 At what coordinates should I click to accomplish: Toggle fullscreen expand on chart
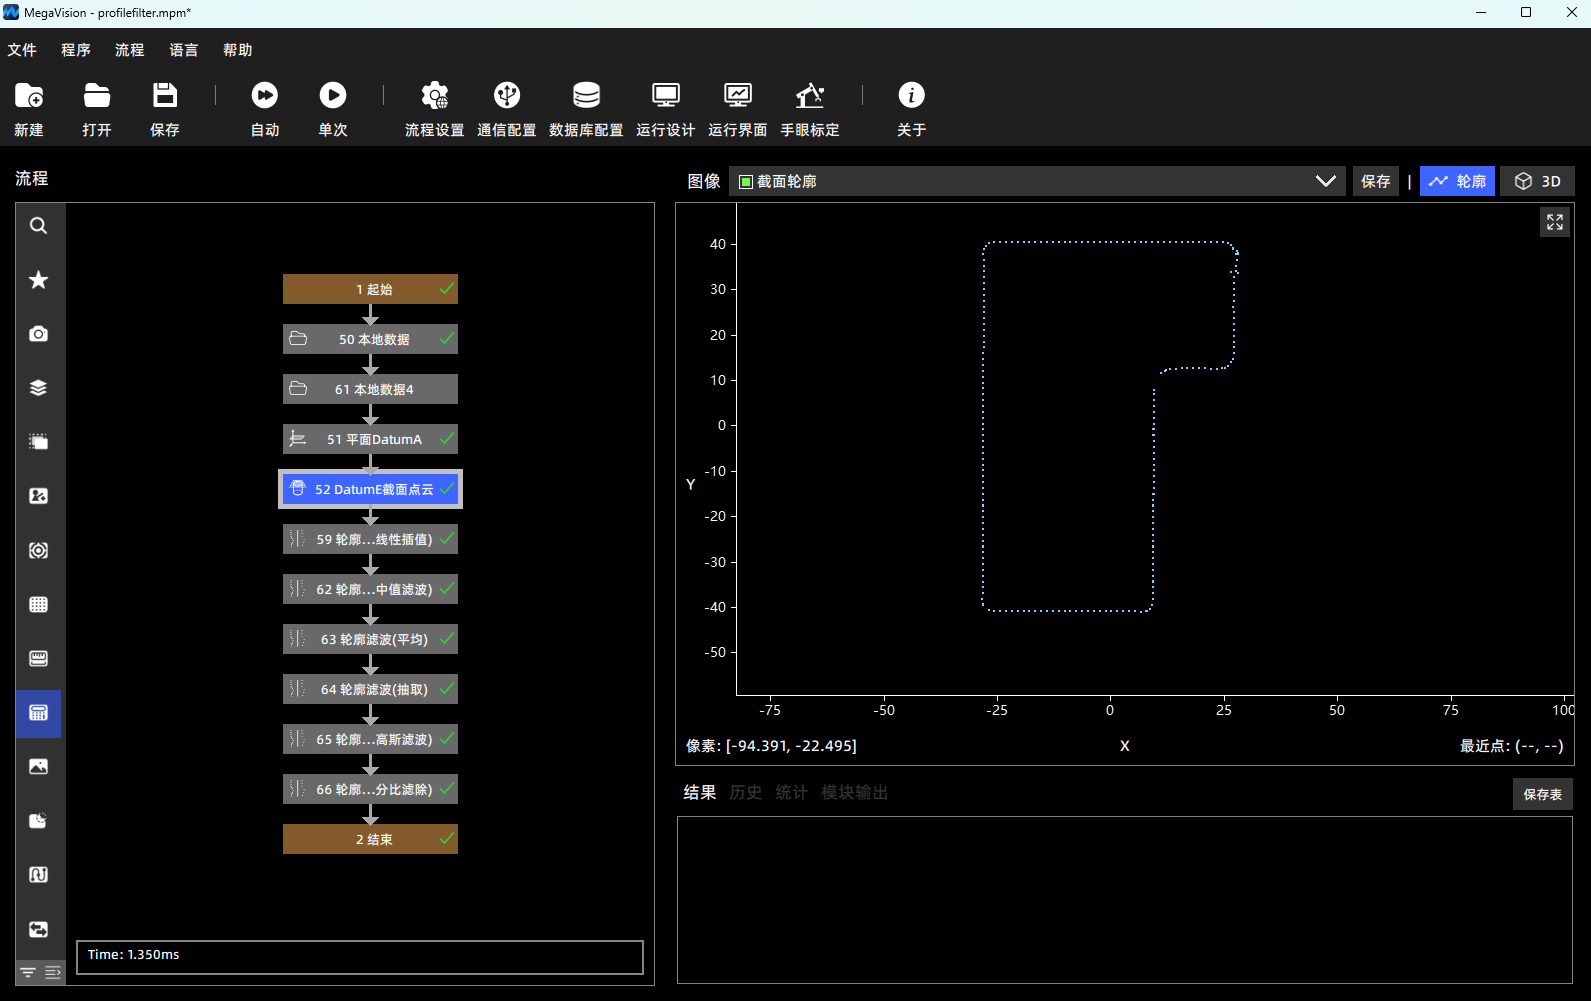pos(1555,222)
